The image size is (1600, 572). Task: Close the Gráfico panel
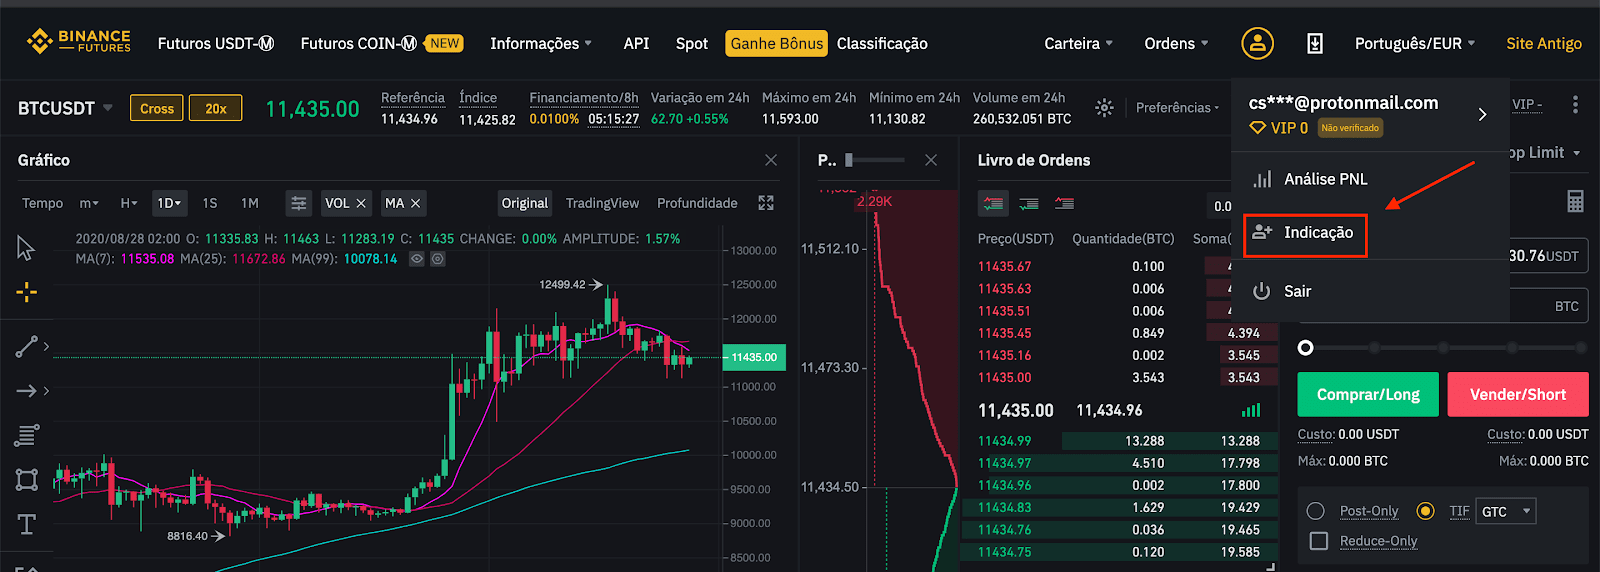(771, 160)
